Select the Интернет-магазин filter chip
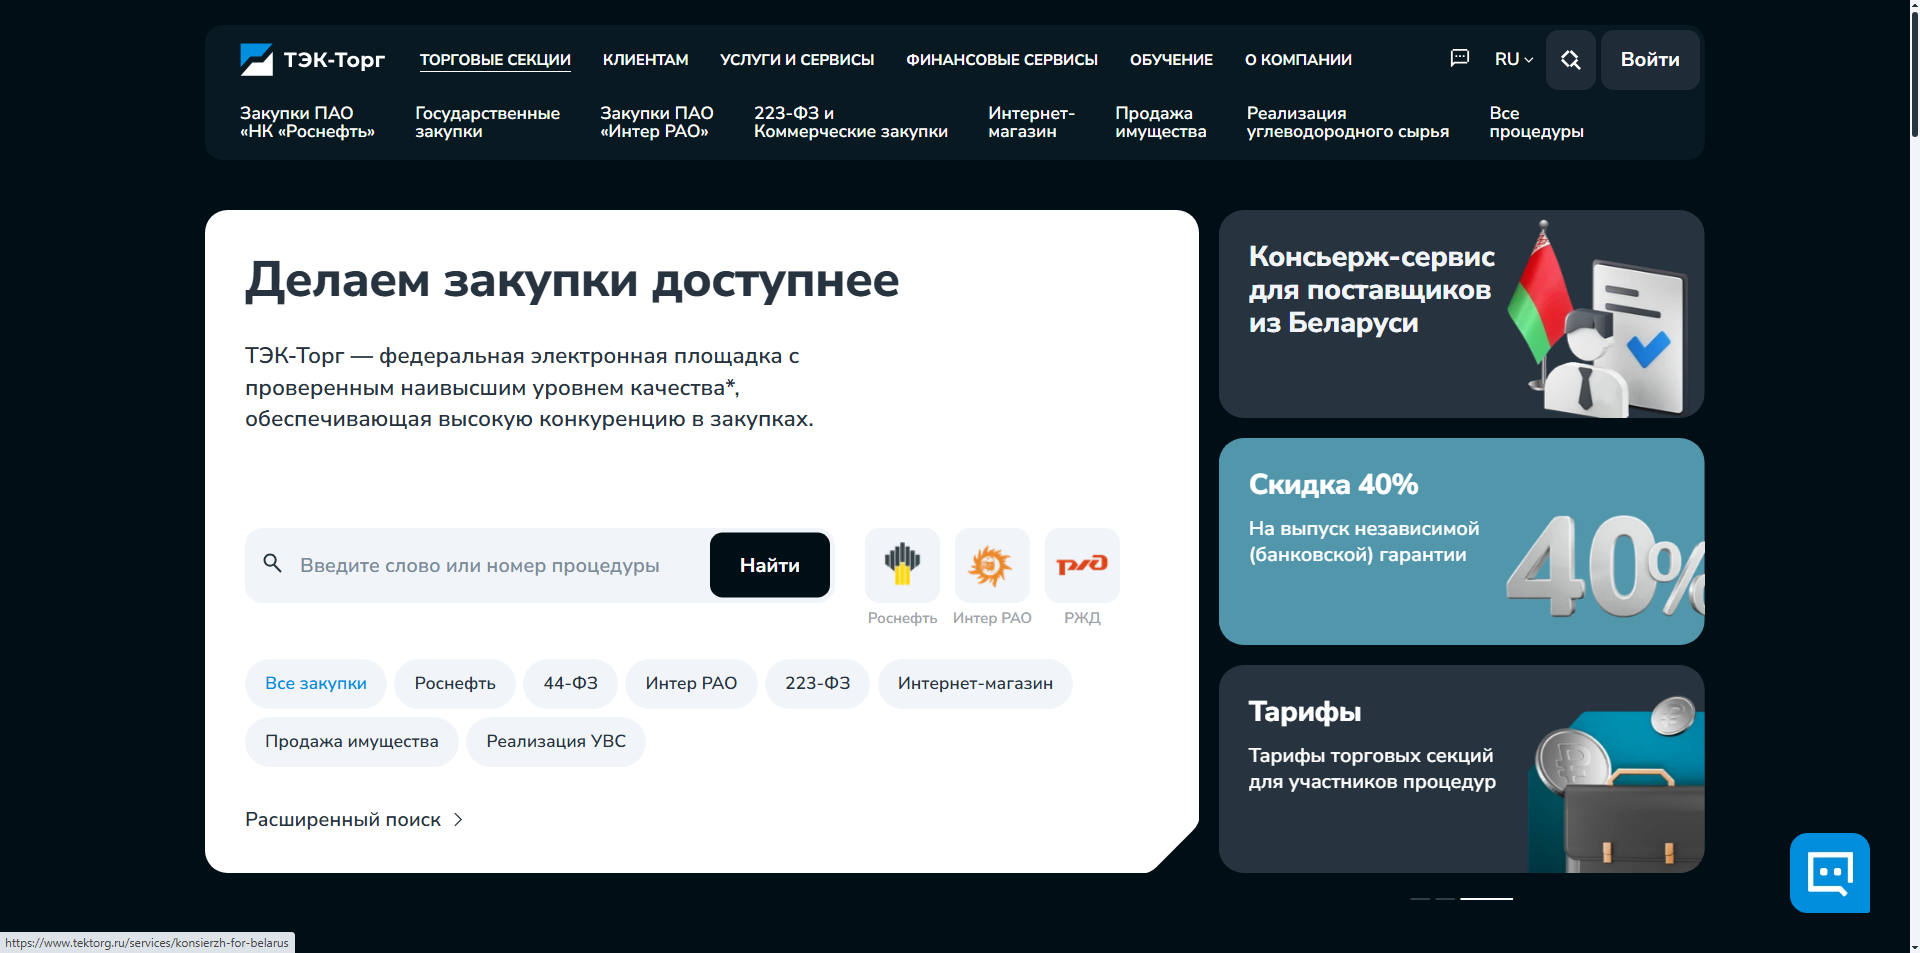The height and width of the screenshot is (953, 1920). 975,683
